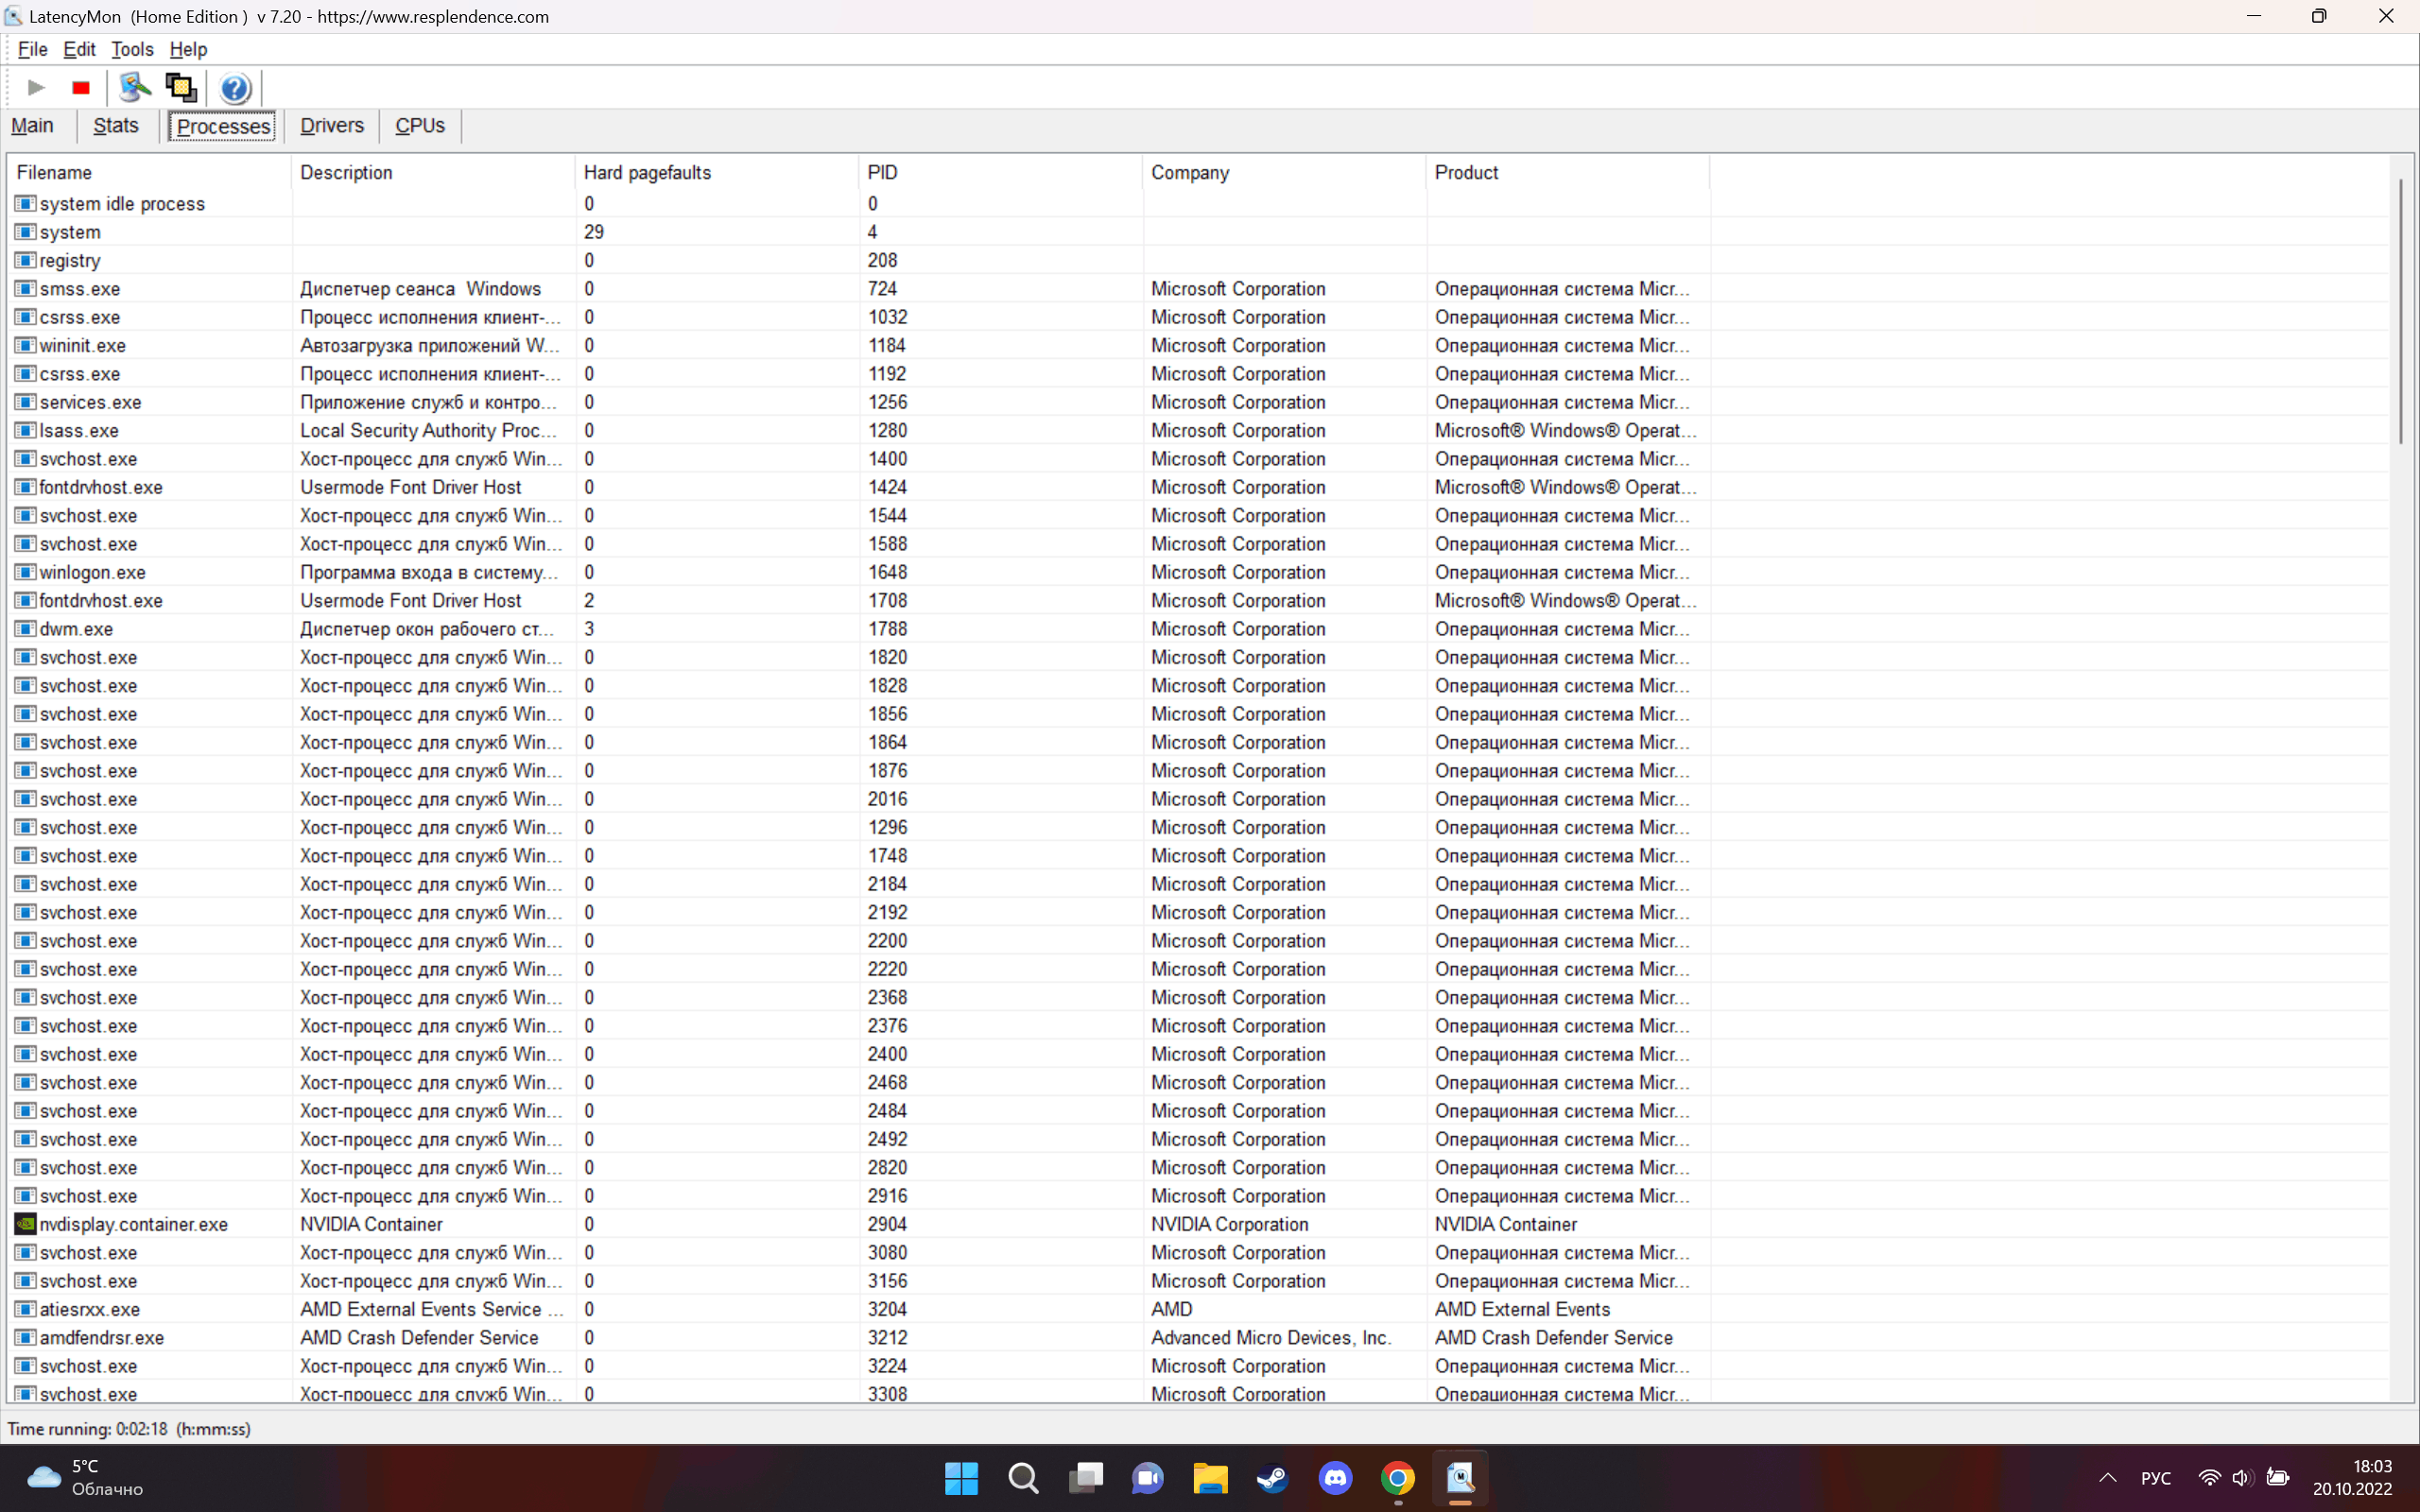Sort by Hard pagefaults column header

coord(717,172)
